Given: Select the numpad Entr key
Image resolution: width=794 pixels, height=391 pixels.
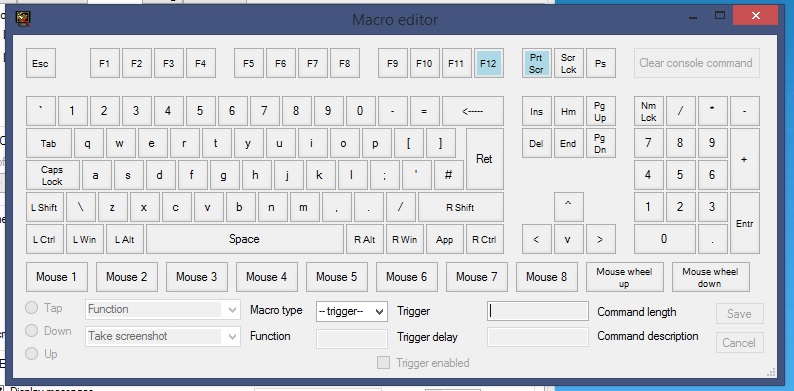Looking at the screenshot, I should click(x=744, y=223).
